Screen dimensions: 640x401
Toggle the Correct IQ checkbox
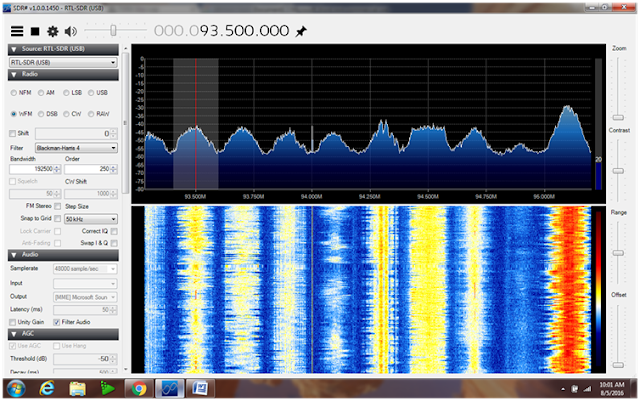(114, 232)
